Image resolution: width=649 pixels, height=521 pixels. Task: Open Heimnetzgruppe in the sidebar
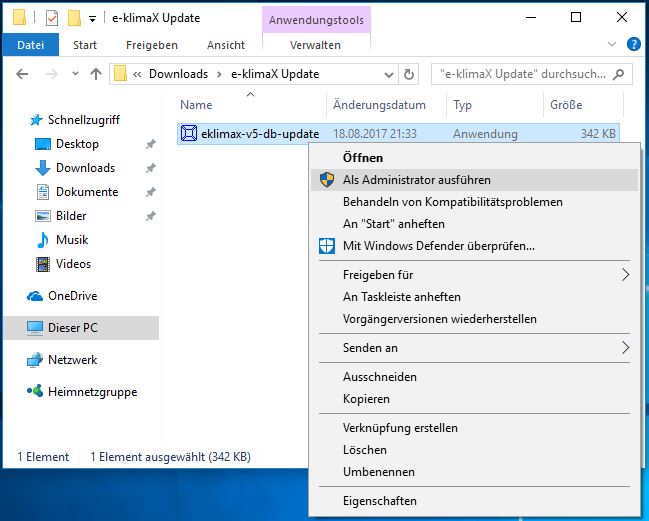point(92,392)
